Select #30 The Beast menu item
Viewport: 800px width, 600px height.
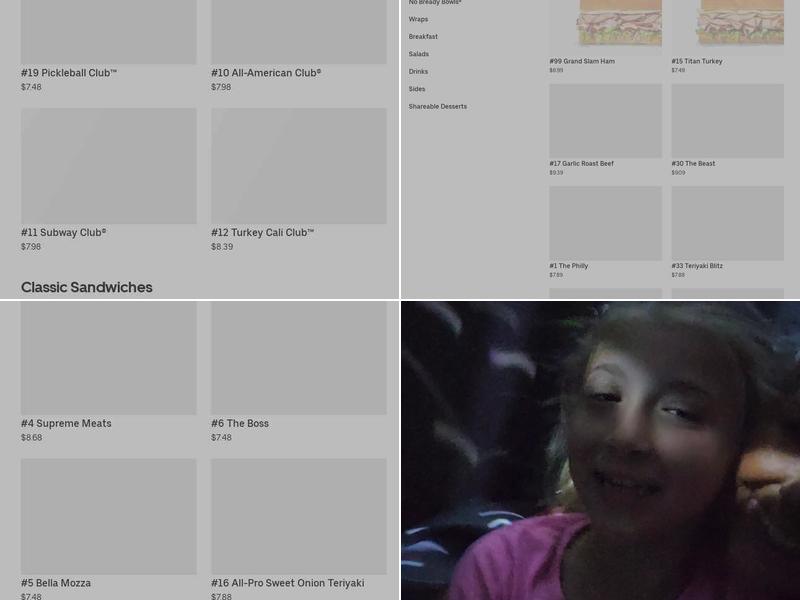(x=727, y=121)
